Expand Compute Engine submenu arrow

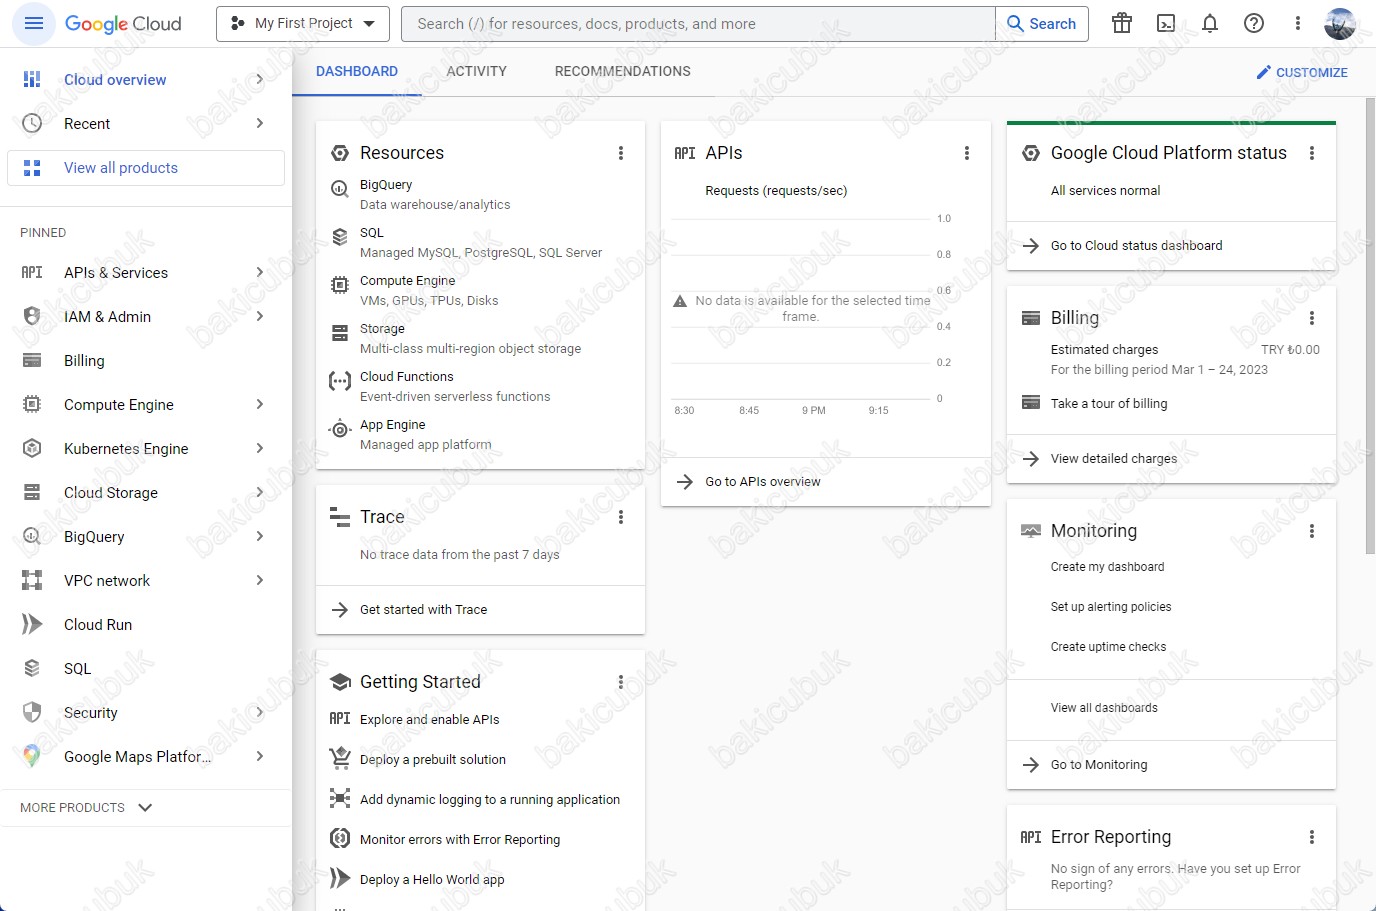(260, 404)
